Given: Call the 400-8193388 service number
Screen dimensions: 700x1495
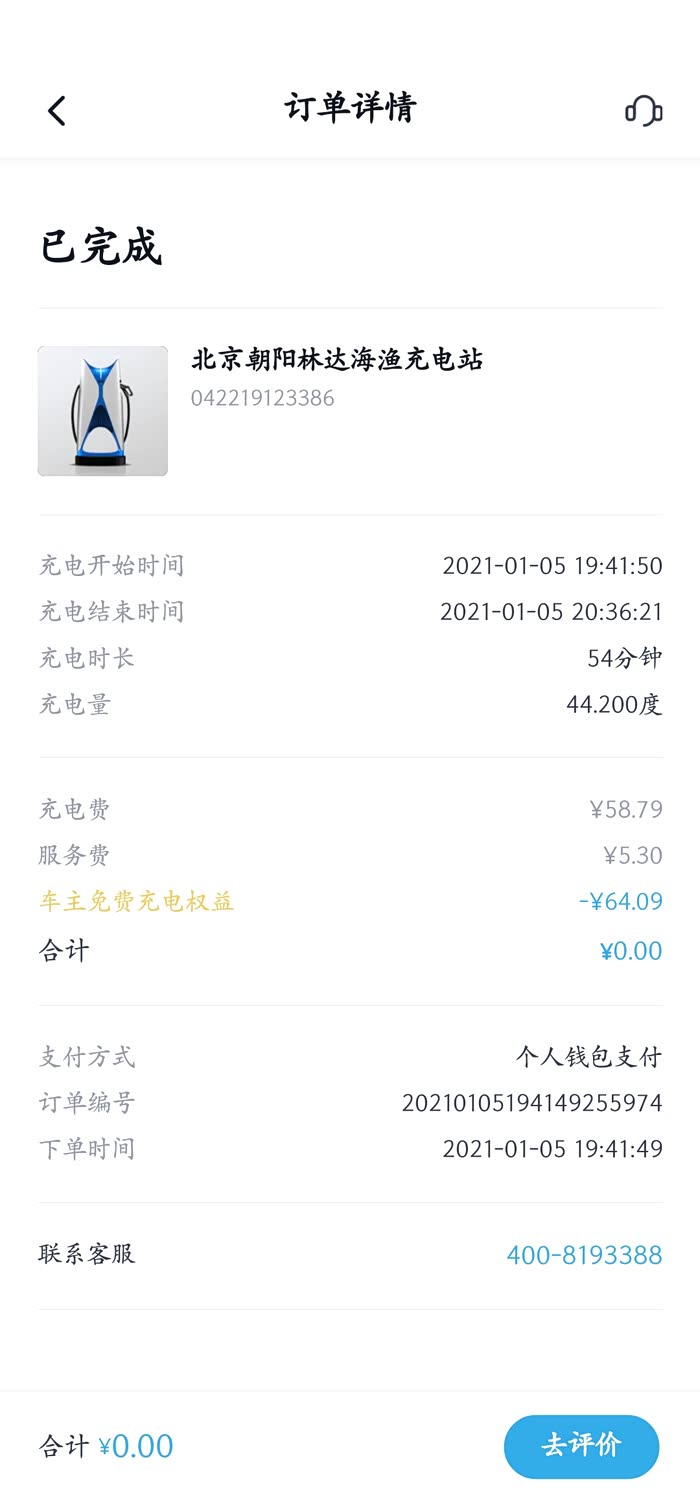Looking at the screenshot, I should [x=584, y=1255].
